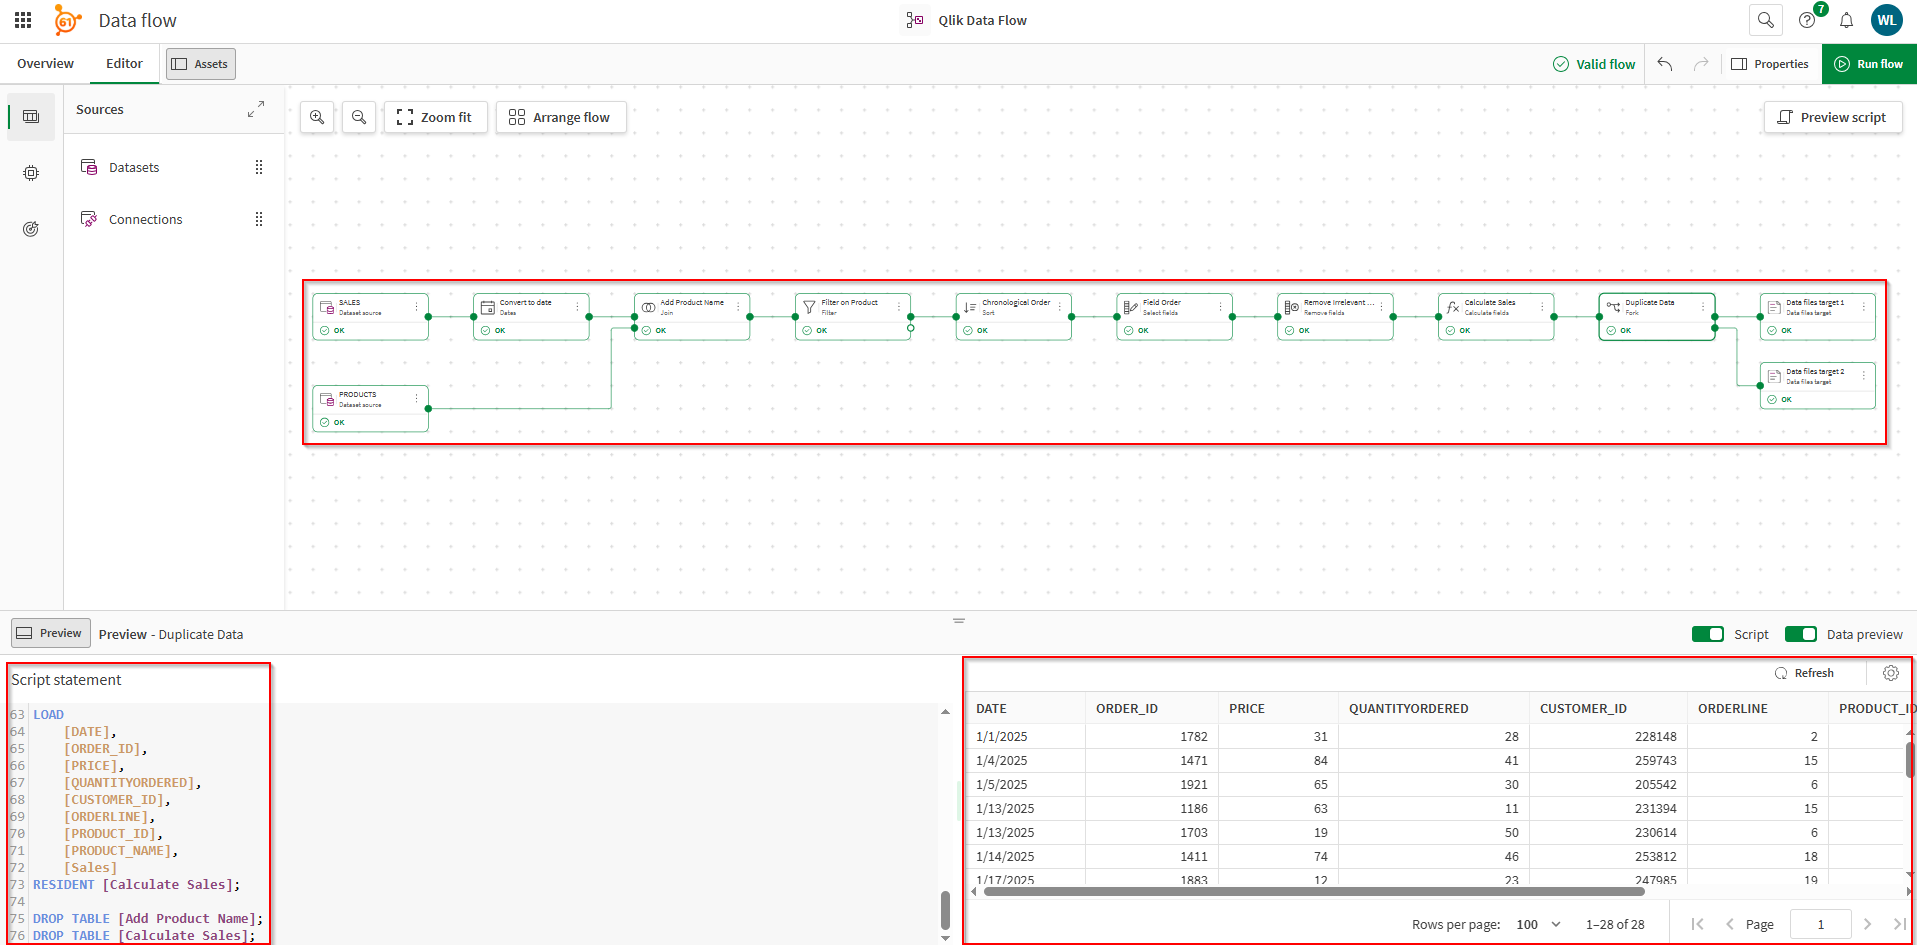This screenshot has width=1917, height=945.
Task: Click the target icon in the left sidebar
Action: [x=31, y=228]
